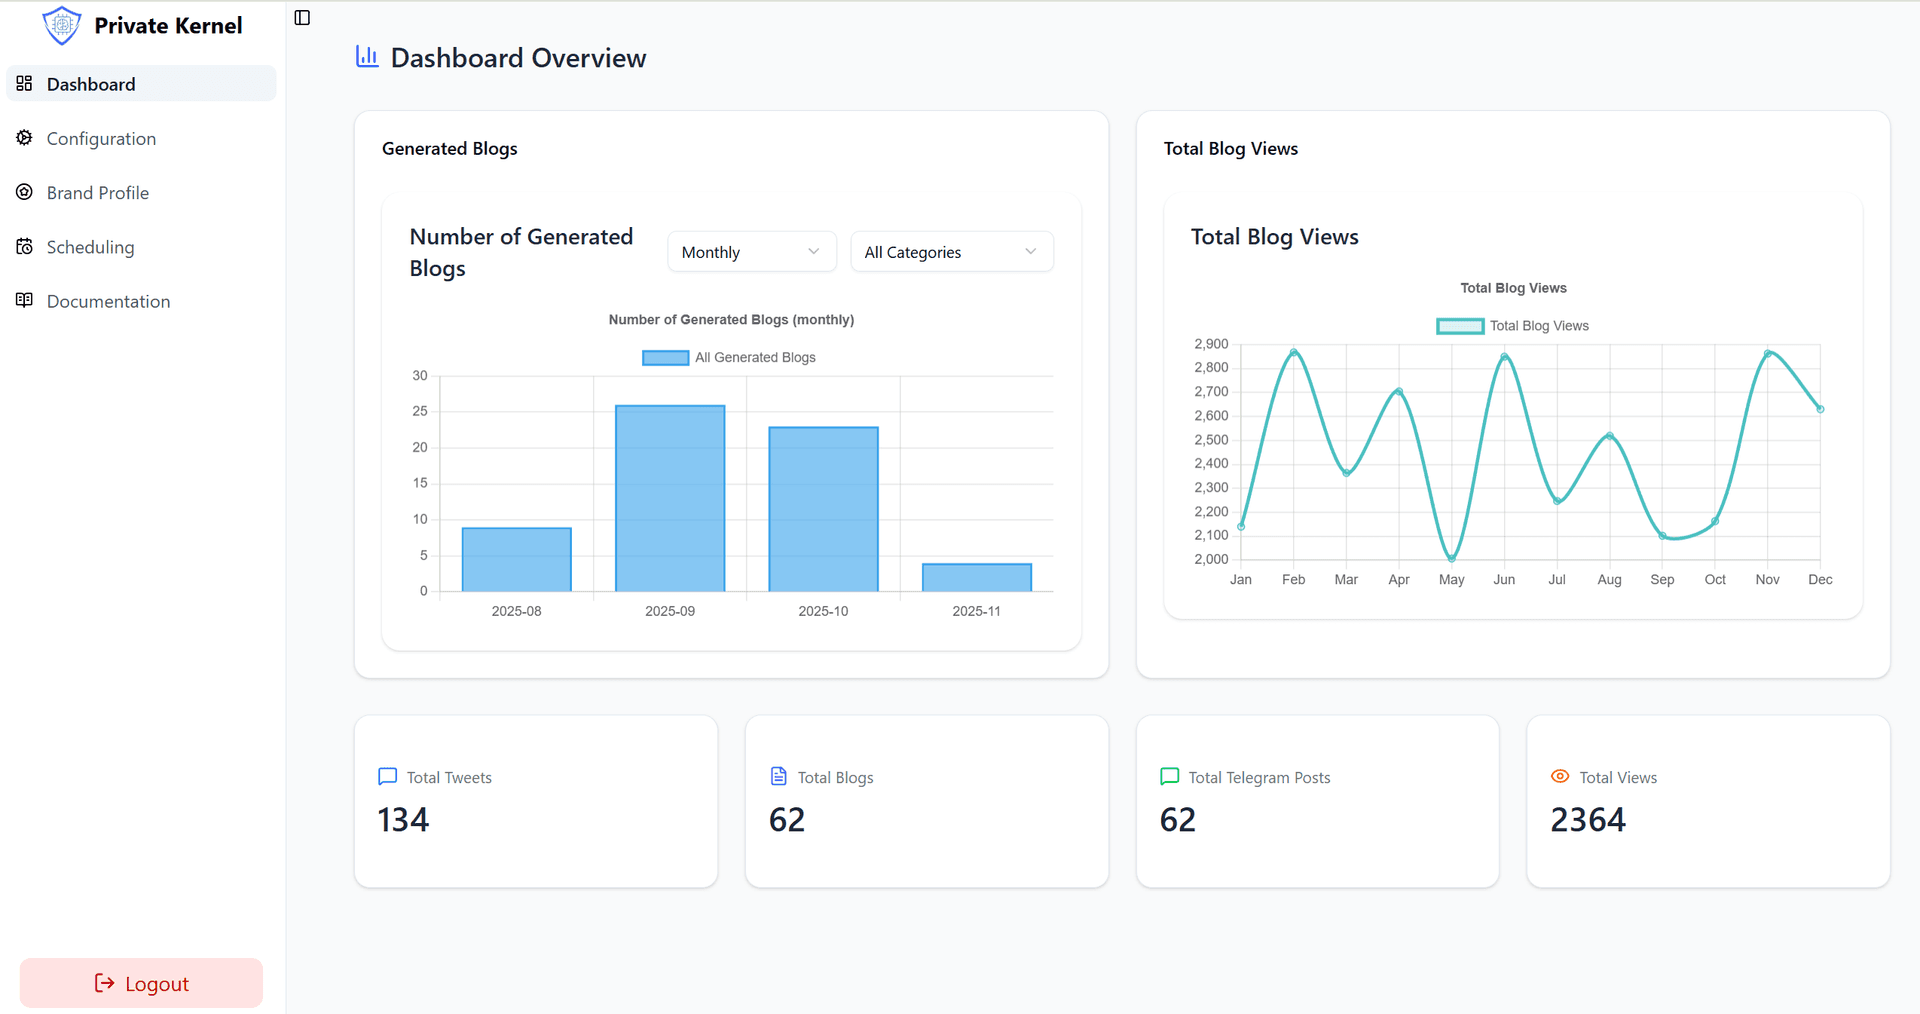The height and width of the screenshot is (1014, 1920).
Task: Select the Total Telegram Posts card
Action: tap(1317, 801)
